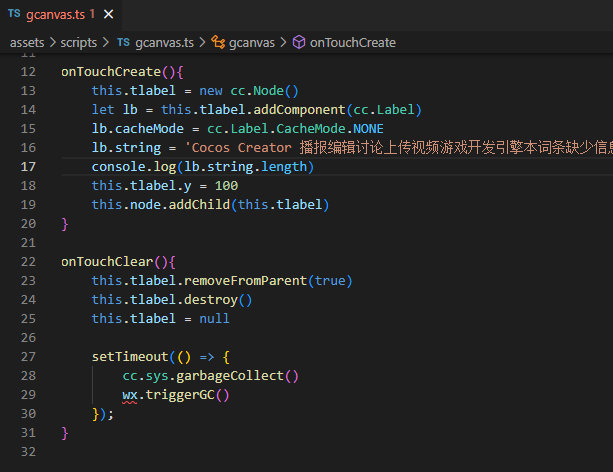Click line number 27 in the gutter
The image size is (613, 472).
[28, 357]
